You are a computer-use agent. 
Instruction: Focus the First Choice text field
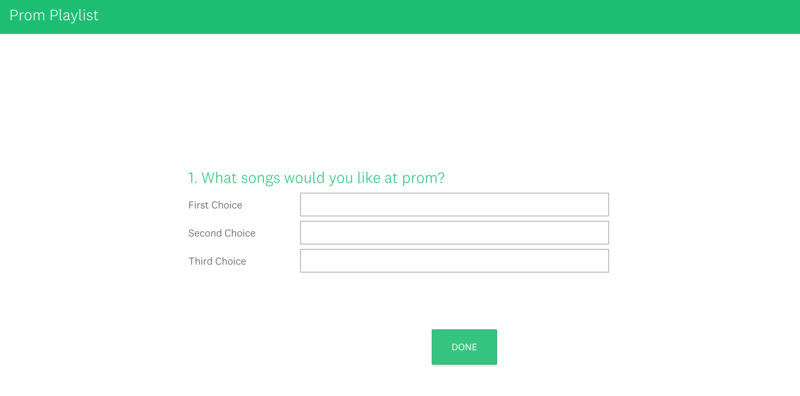454,205
